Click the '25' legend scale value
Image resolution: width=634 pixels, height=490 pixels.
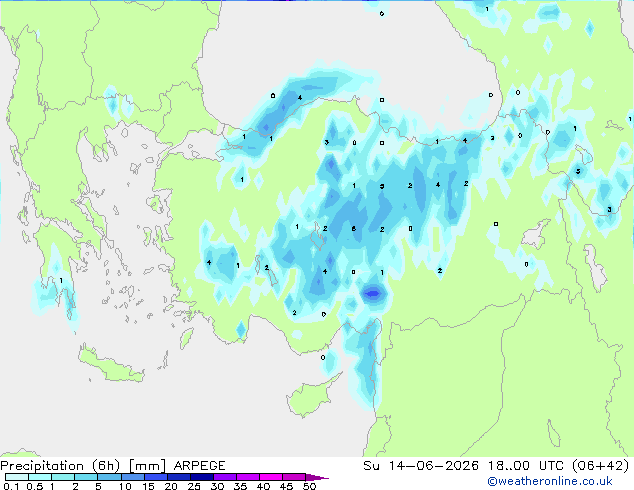point(194,486)
